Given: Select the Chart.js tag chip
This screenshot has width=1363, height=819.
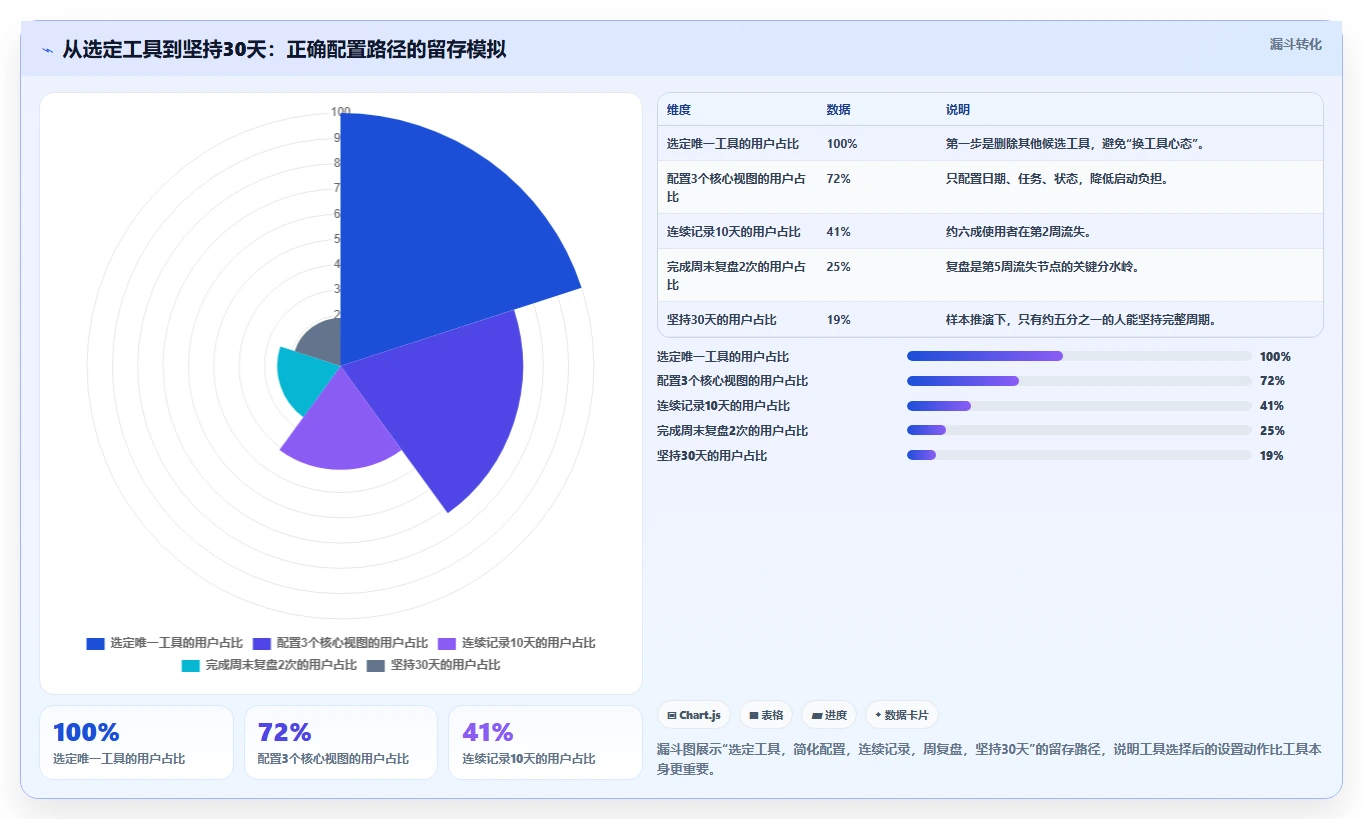Looking at the screenshot, I should click(694, 715).
